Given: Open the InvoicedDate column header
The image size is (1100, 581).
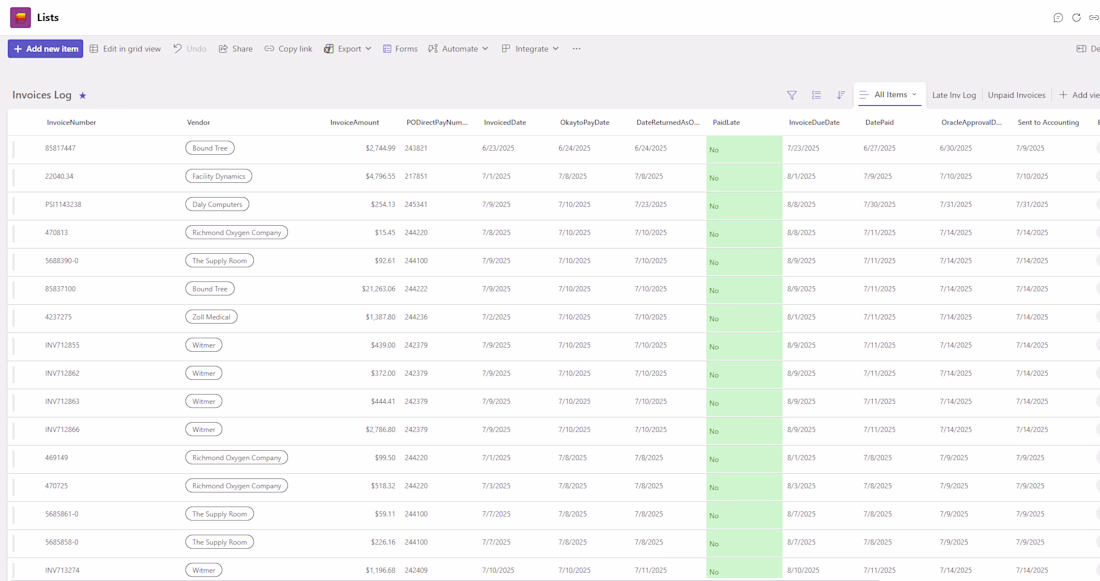Looking at the screenshot, I should pyautogui.click(x=505, y=122).
